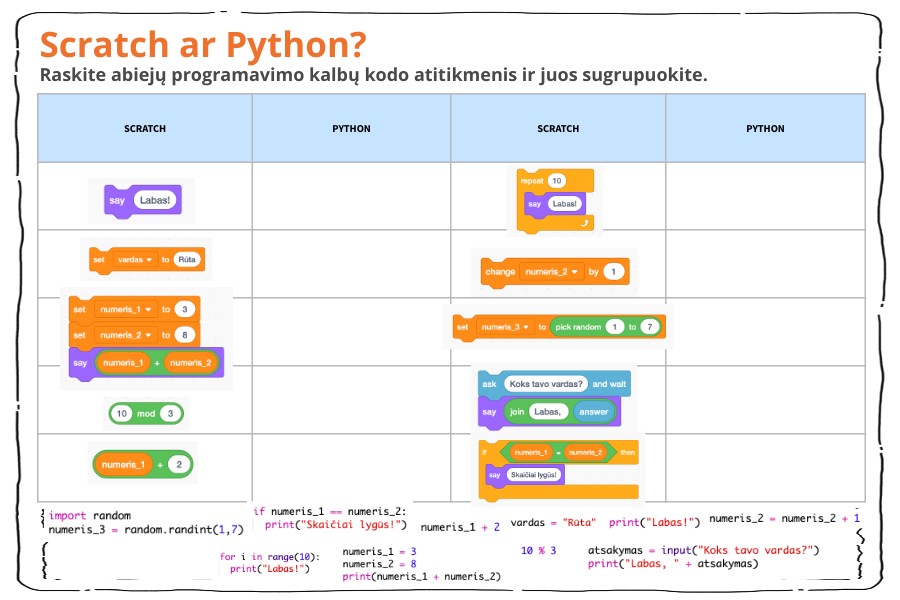The image size is (900, 600).
Task: Click the Python line 'numeris_2 = 8'
Action: tap(379, 564)
